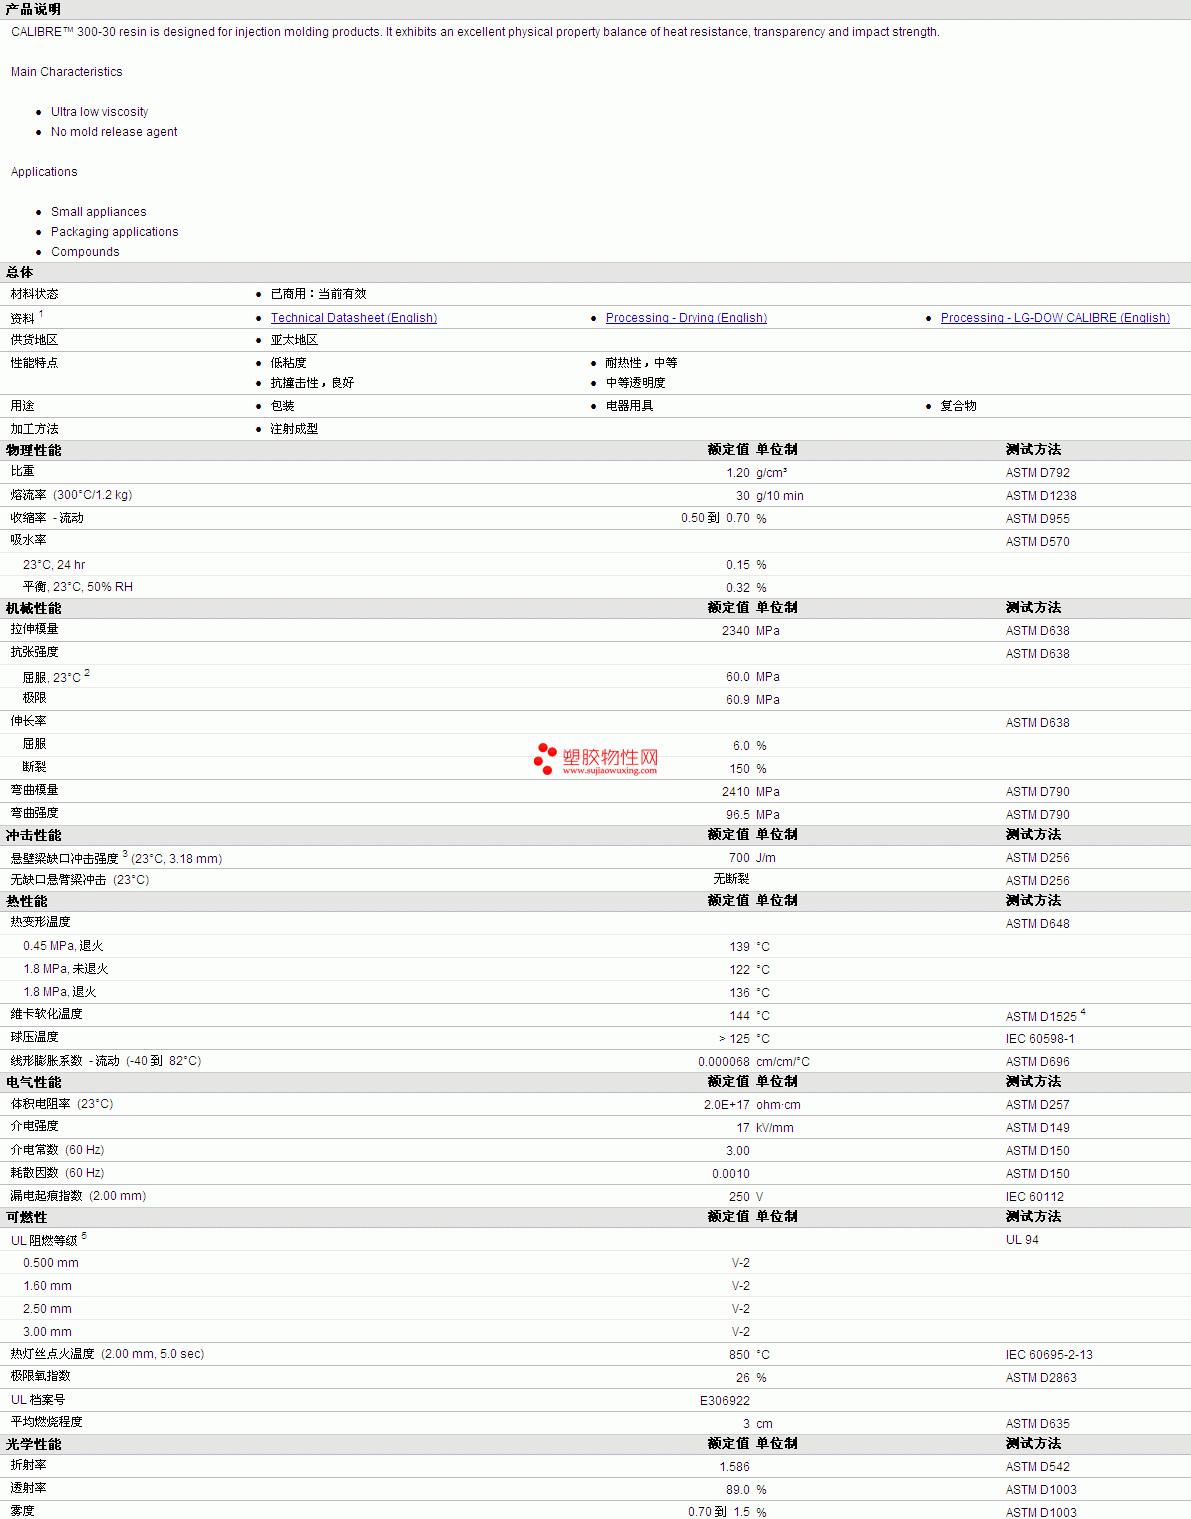1191x1519 pixels.
Task: Select the test method ASTM D542
Action: (x=1037, y=1467)
